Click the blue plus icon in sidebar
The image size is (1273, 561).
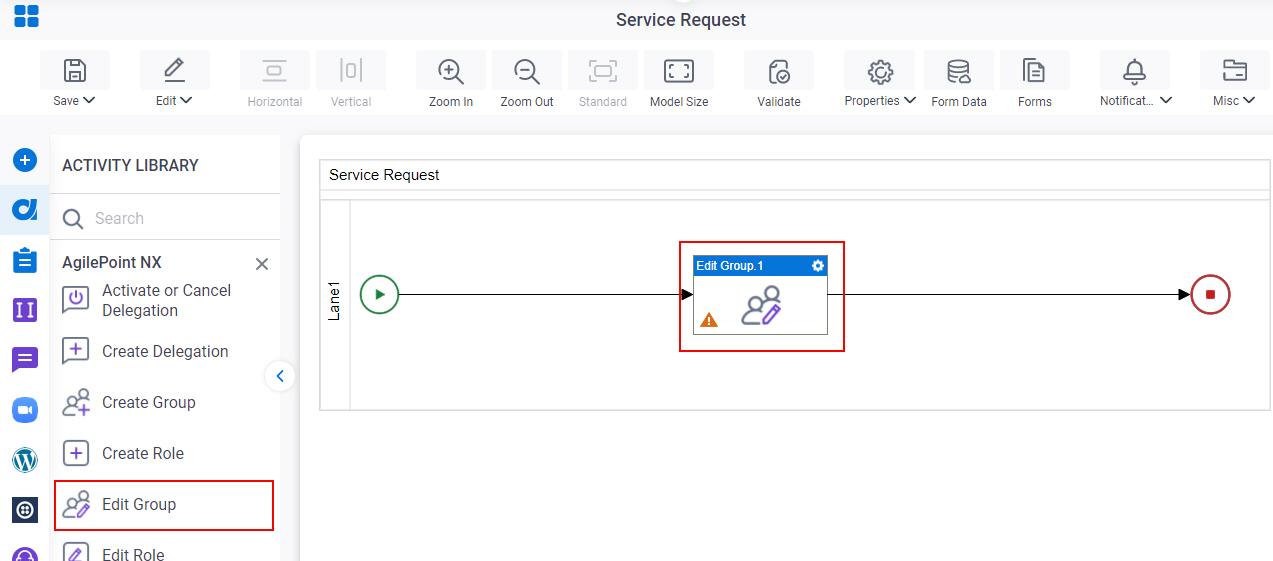pyautogui.click(x=25, y=160)
